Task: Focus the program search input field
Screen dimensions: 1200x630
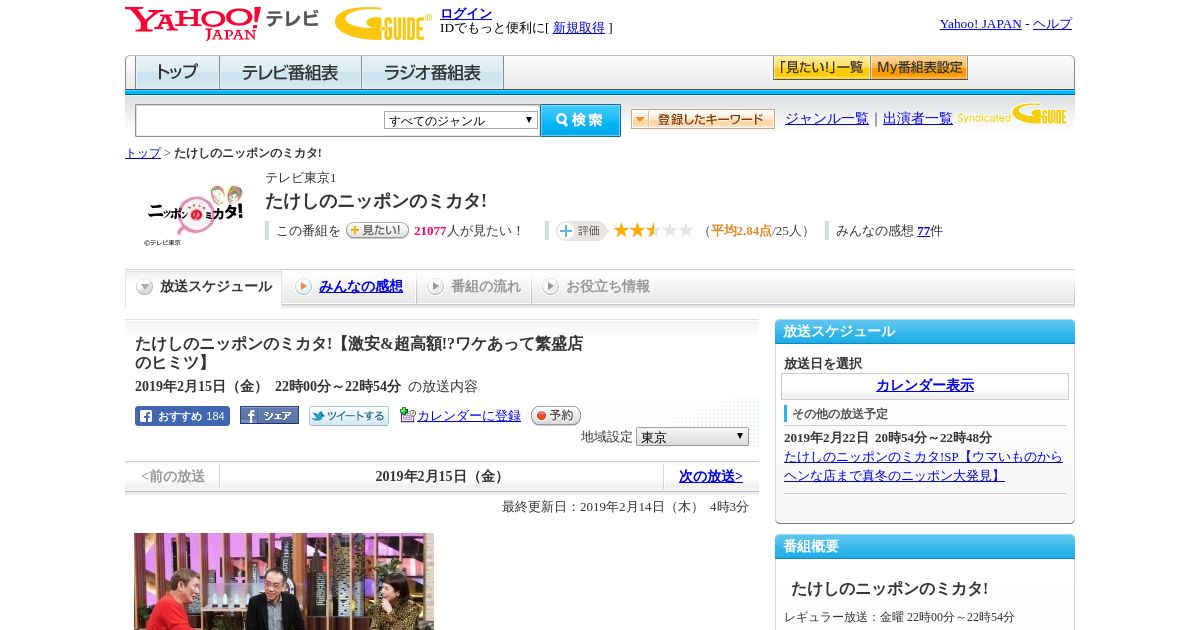Action: click(260, 120)
